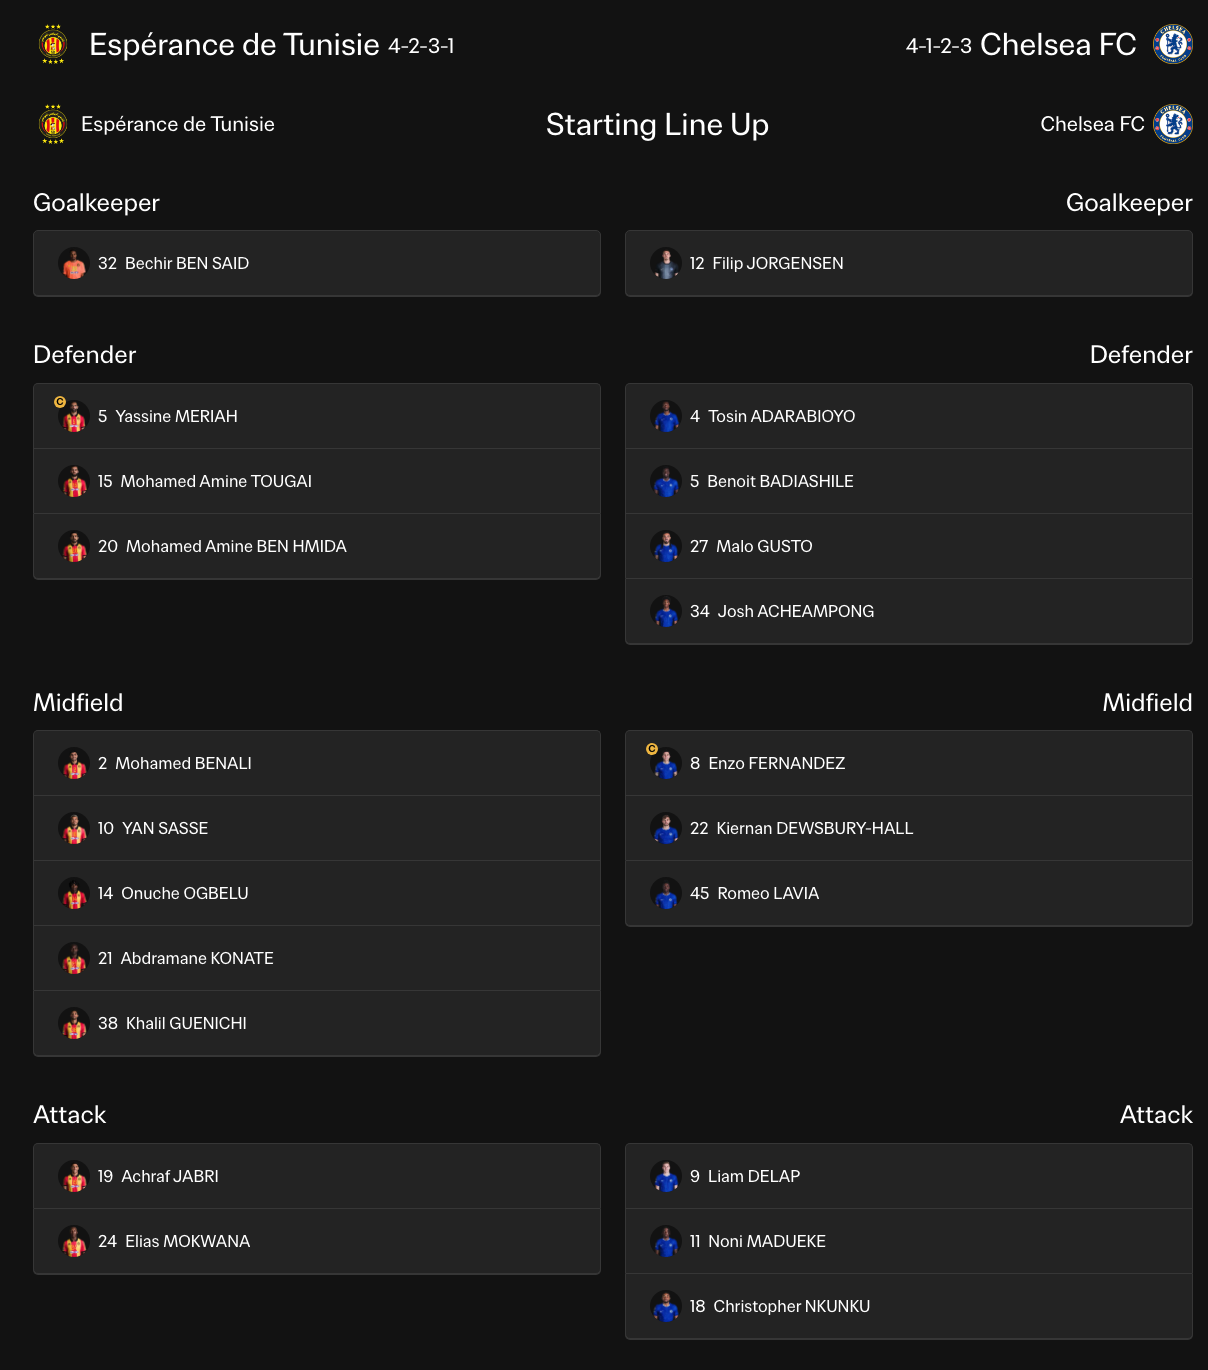This screenshot has width=1208, height=1370.
Task: Click Espérance de Tunisie crest in top header
Action: [53, 45]
